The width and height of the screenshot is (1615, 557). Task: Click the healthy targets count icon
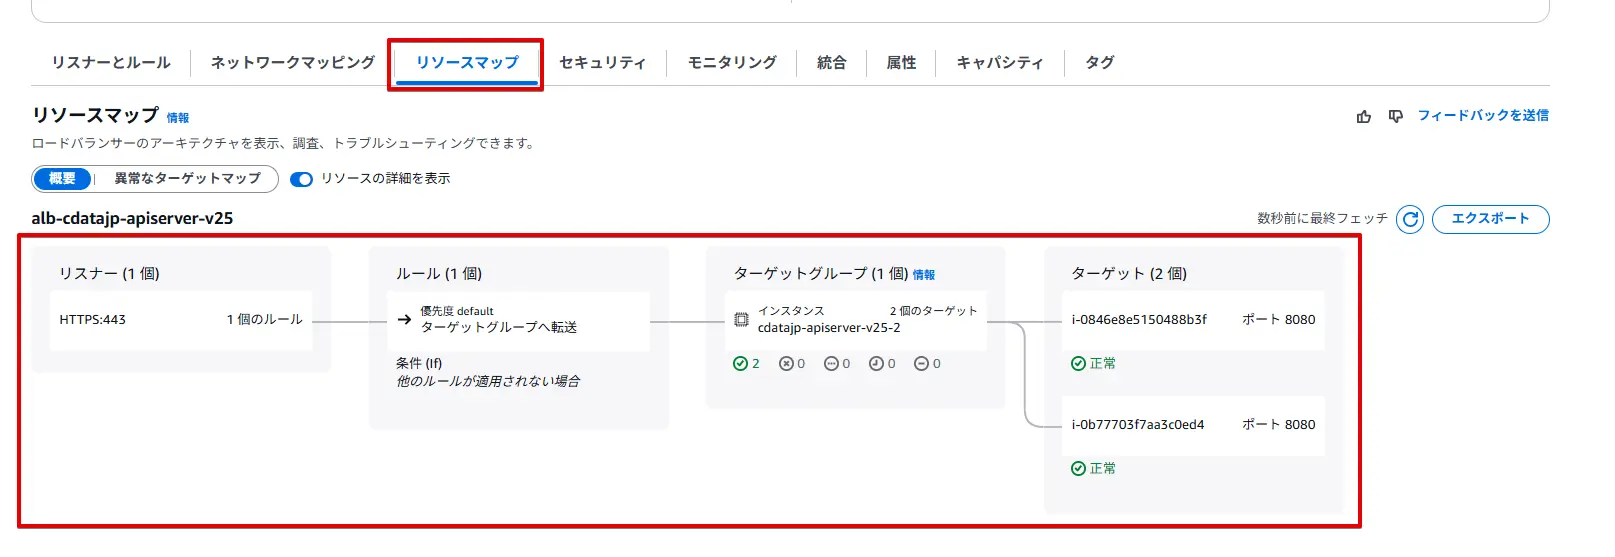click(740, 364)
